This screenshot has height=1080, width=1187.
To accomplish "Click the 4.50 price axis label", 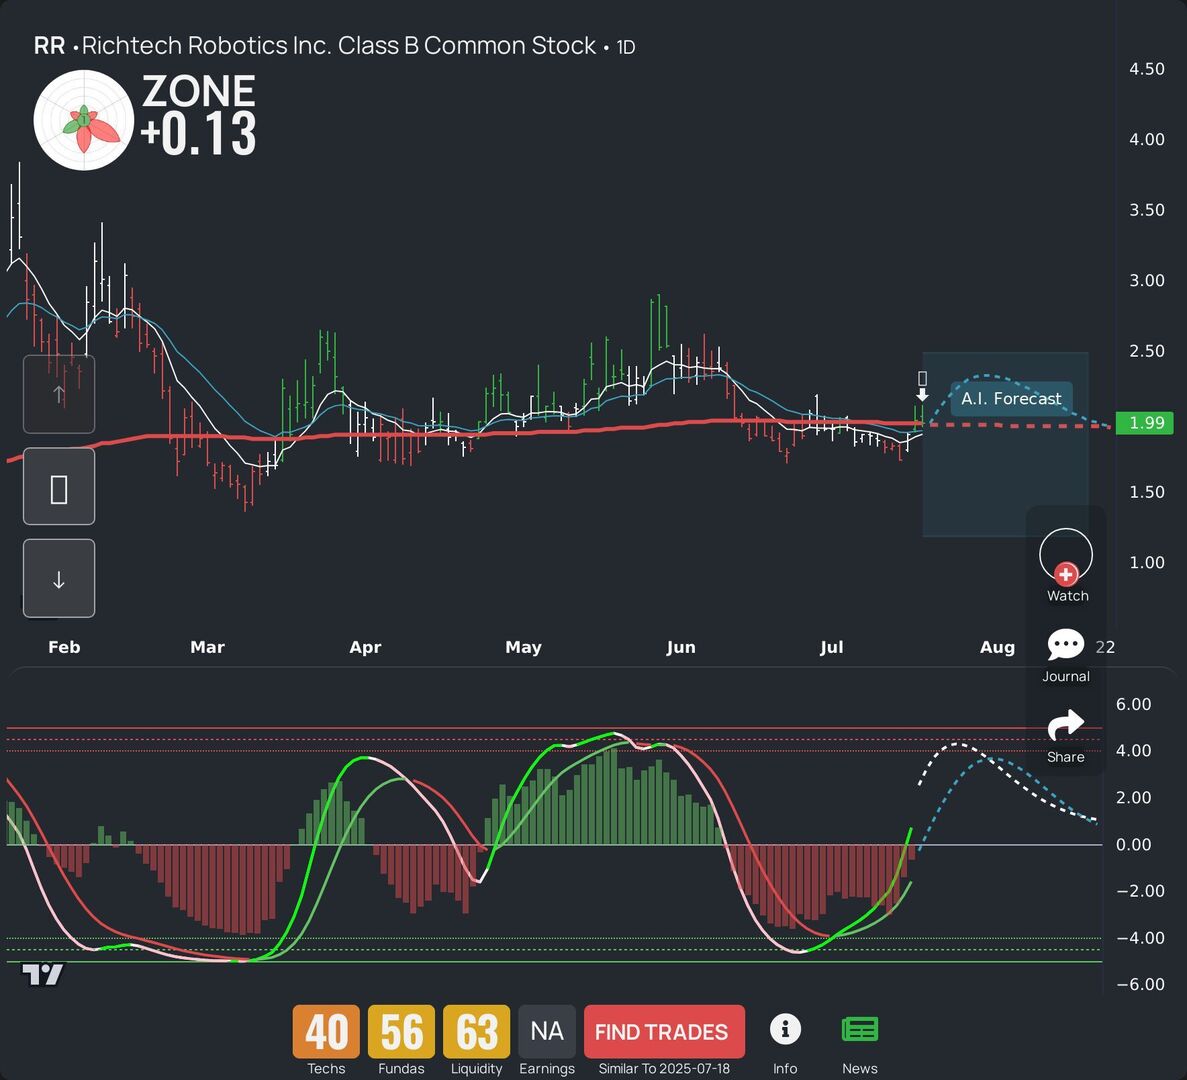I will tap(1147, 69).
